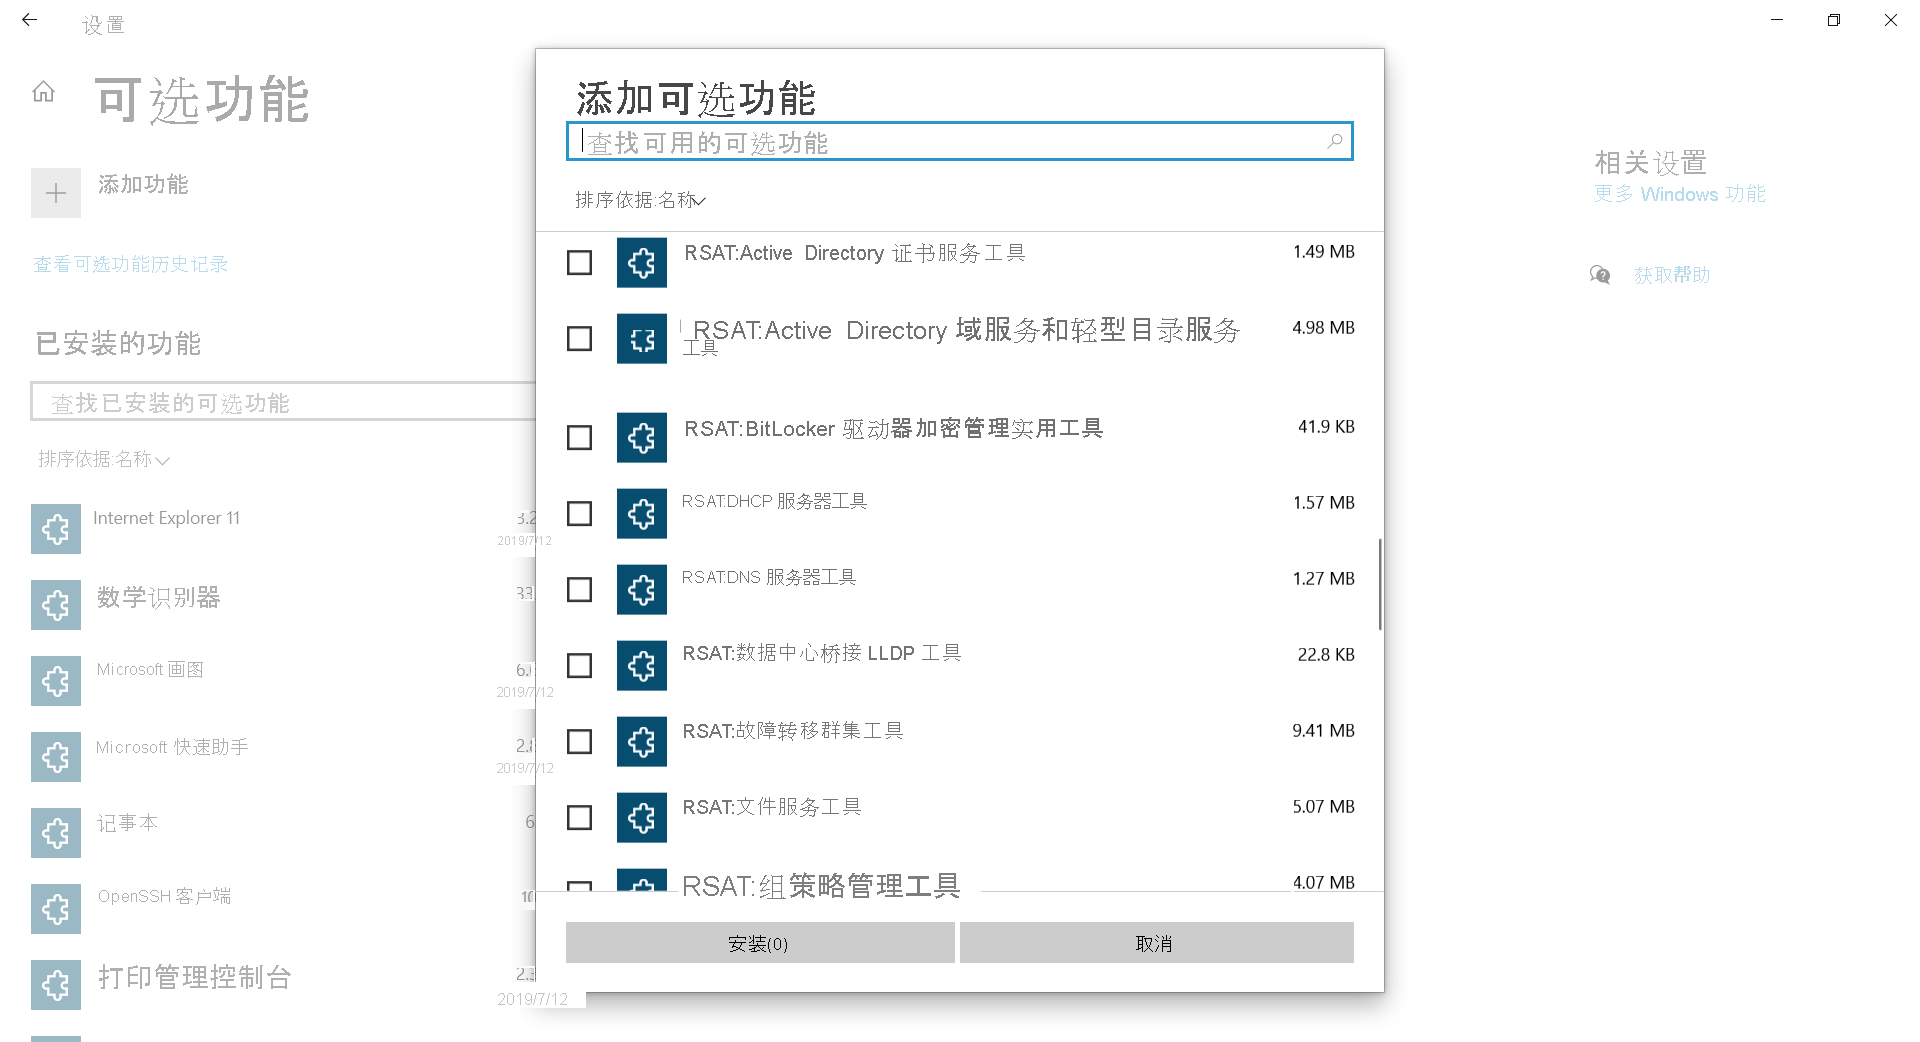This screenshot has height=1042, width=1920.
Task: Click the RSAT 数据中心桥接 LLDP 工具 feature icon
Action: coord(642,666)
